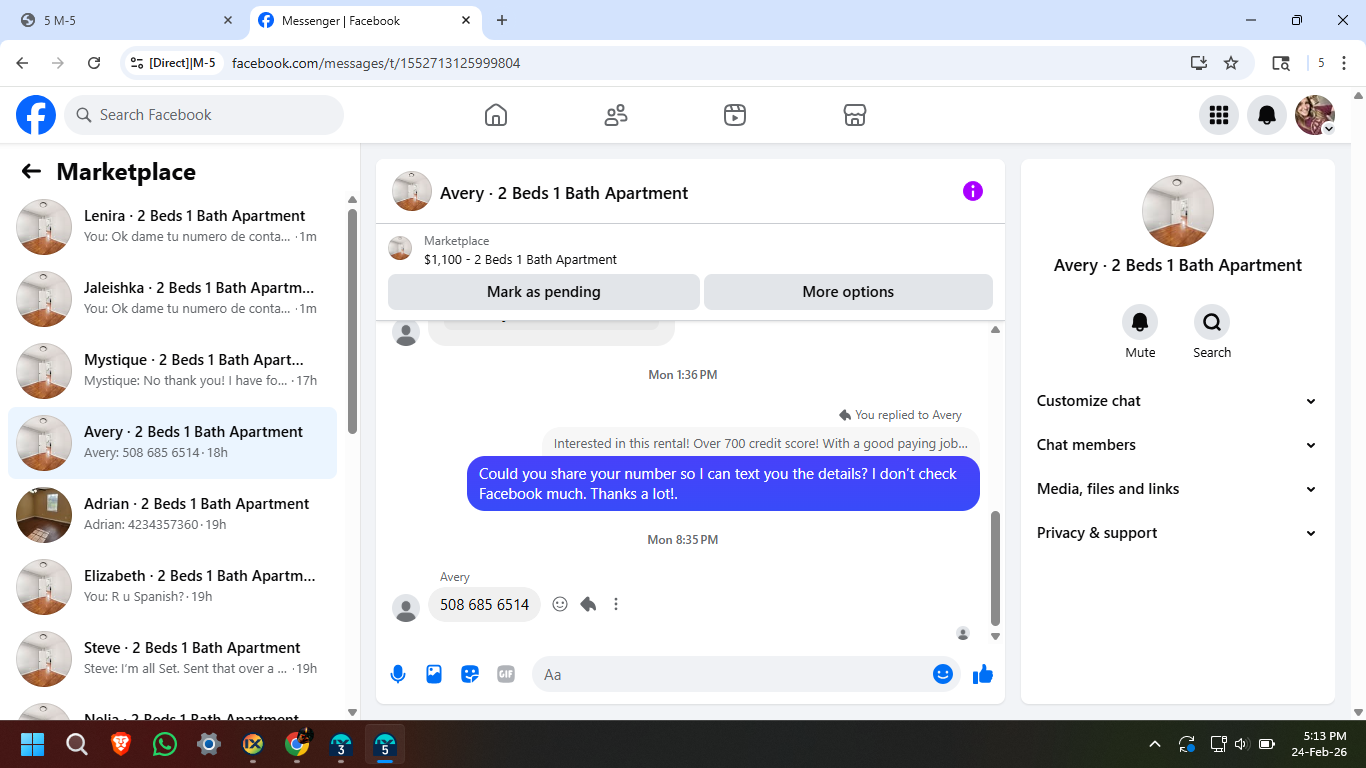The image size is (1366, 768).
Task: Open Mystique's apartment conversation
Action: point(172,371)
